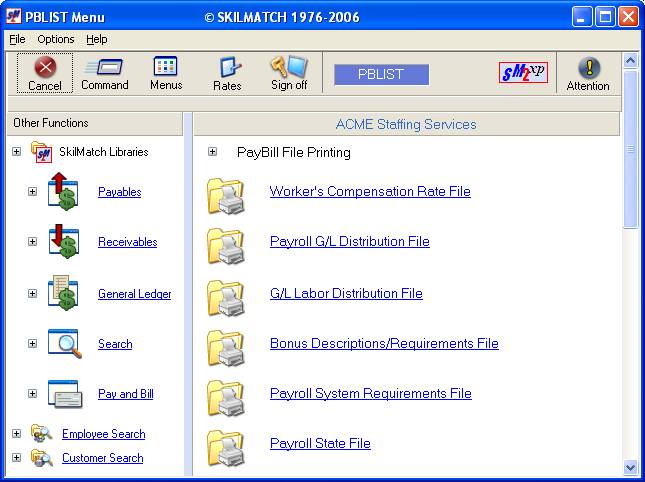The image size is (645, 482).
Task: Open the Command line icon
Action: pyautogui.click(x=104, y=67)
